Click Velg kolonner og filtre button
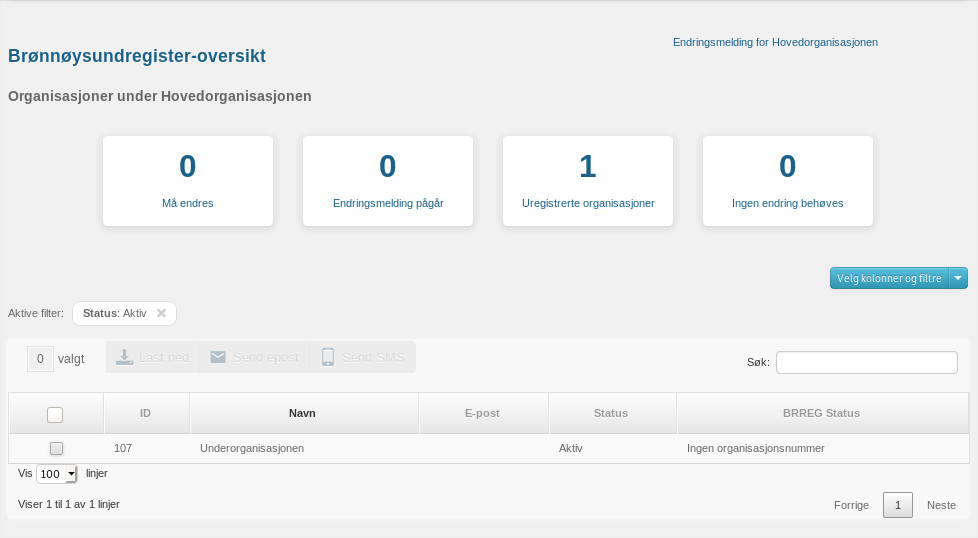The image size is (978, 538). coord(889,278)
